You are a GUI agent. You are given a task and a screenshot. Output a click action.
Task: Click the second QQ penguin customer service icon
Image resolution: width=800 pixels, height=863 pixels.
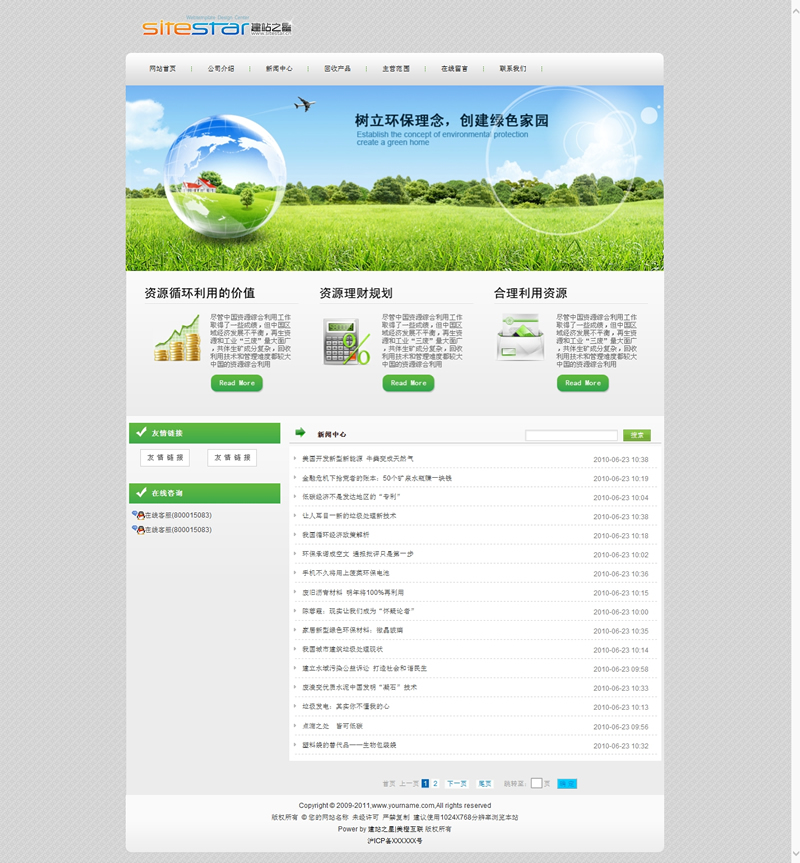pos(138,530)
